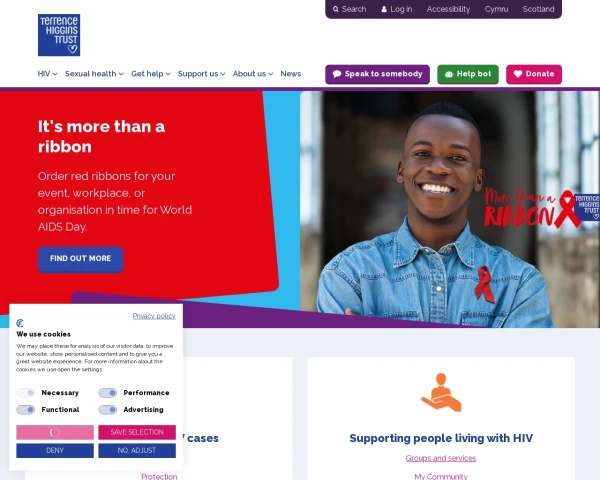Click the cookie banner logo icon
600x480 pixels.
click(x=20, y=323)
